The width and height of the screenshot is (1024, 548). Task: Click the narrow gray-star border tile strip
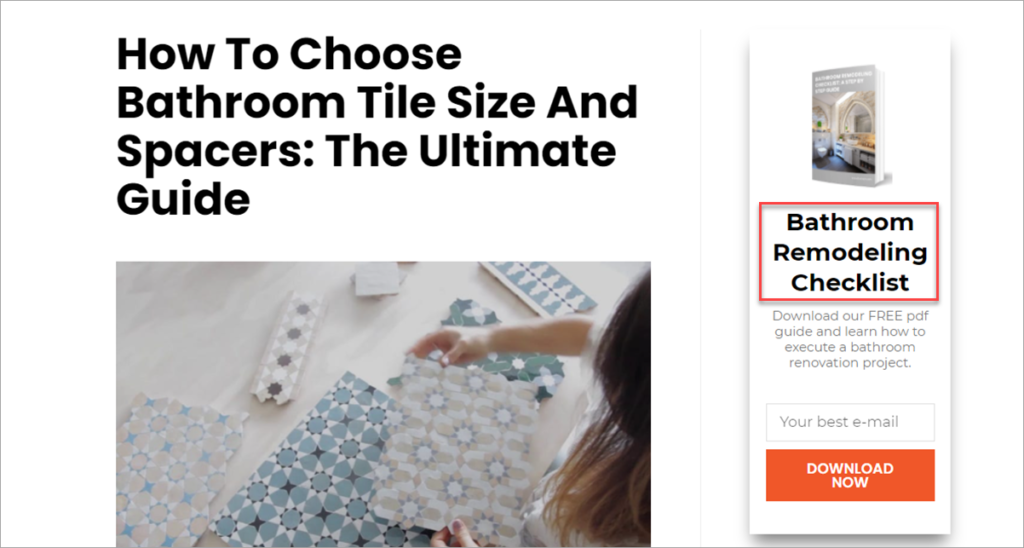point(287,347)
